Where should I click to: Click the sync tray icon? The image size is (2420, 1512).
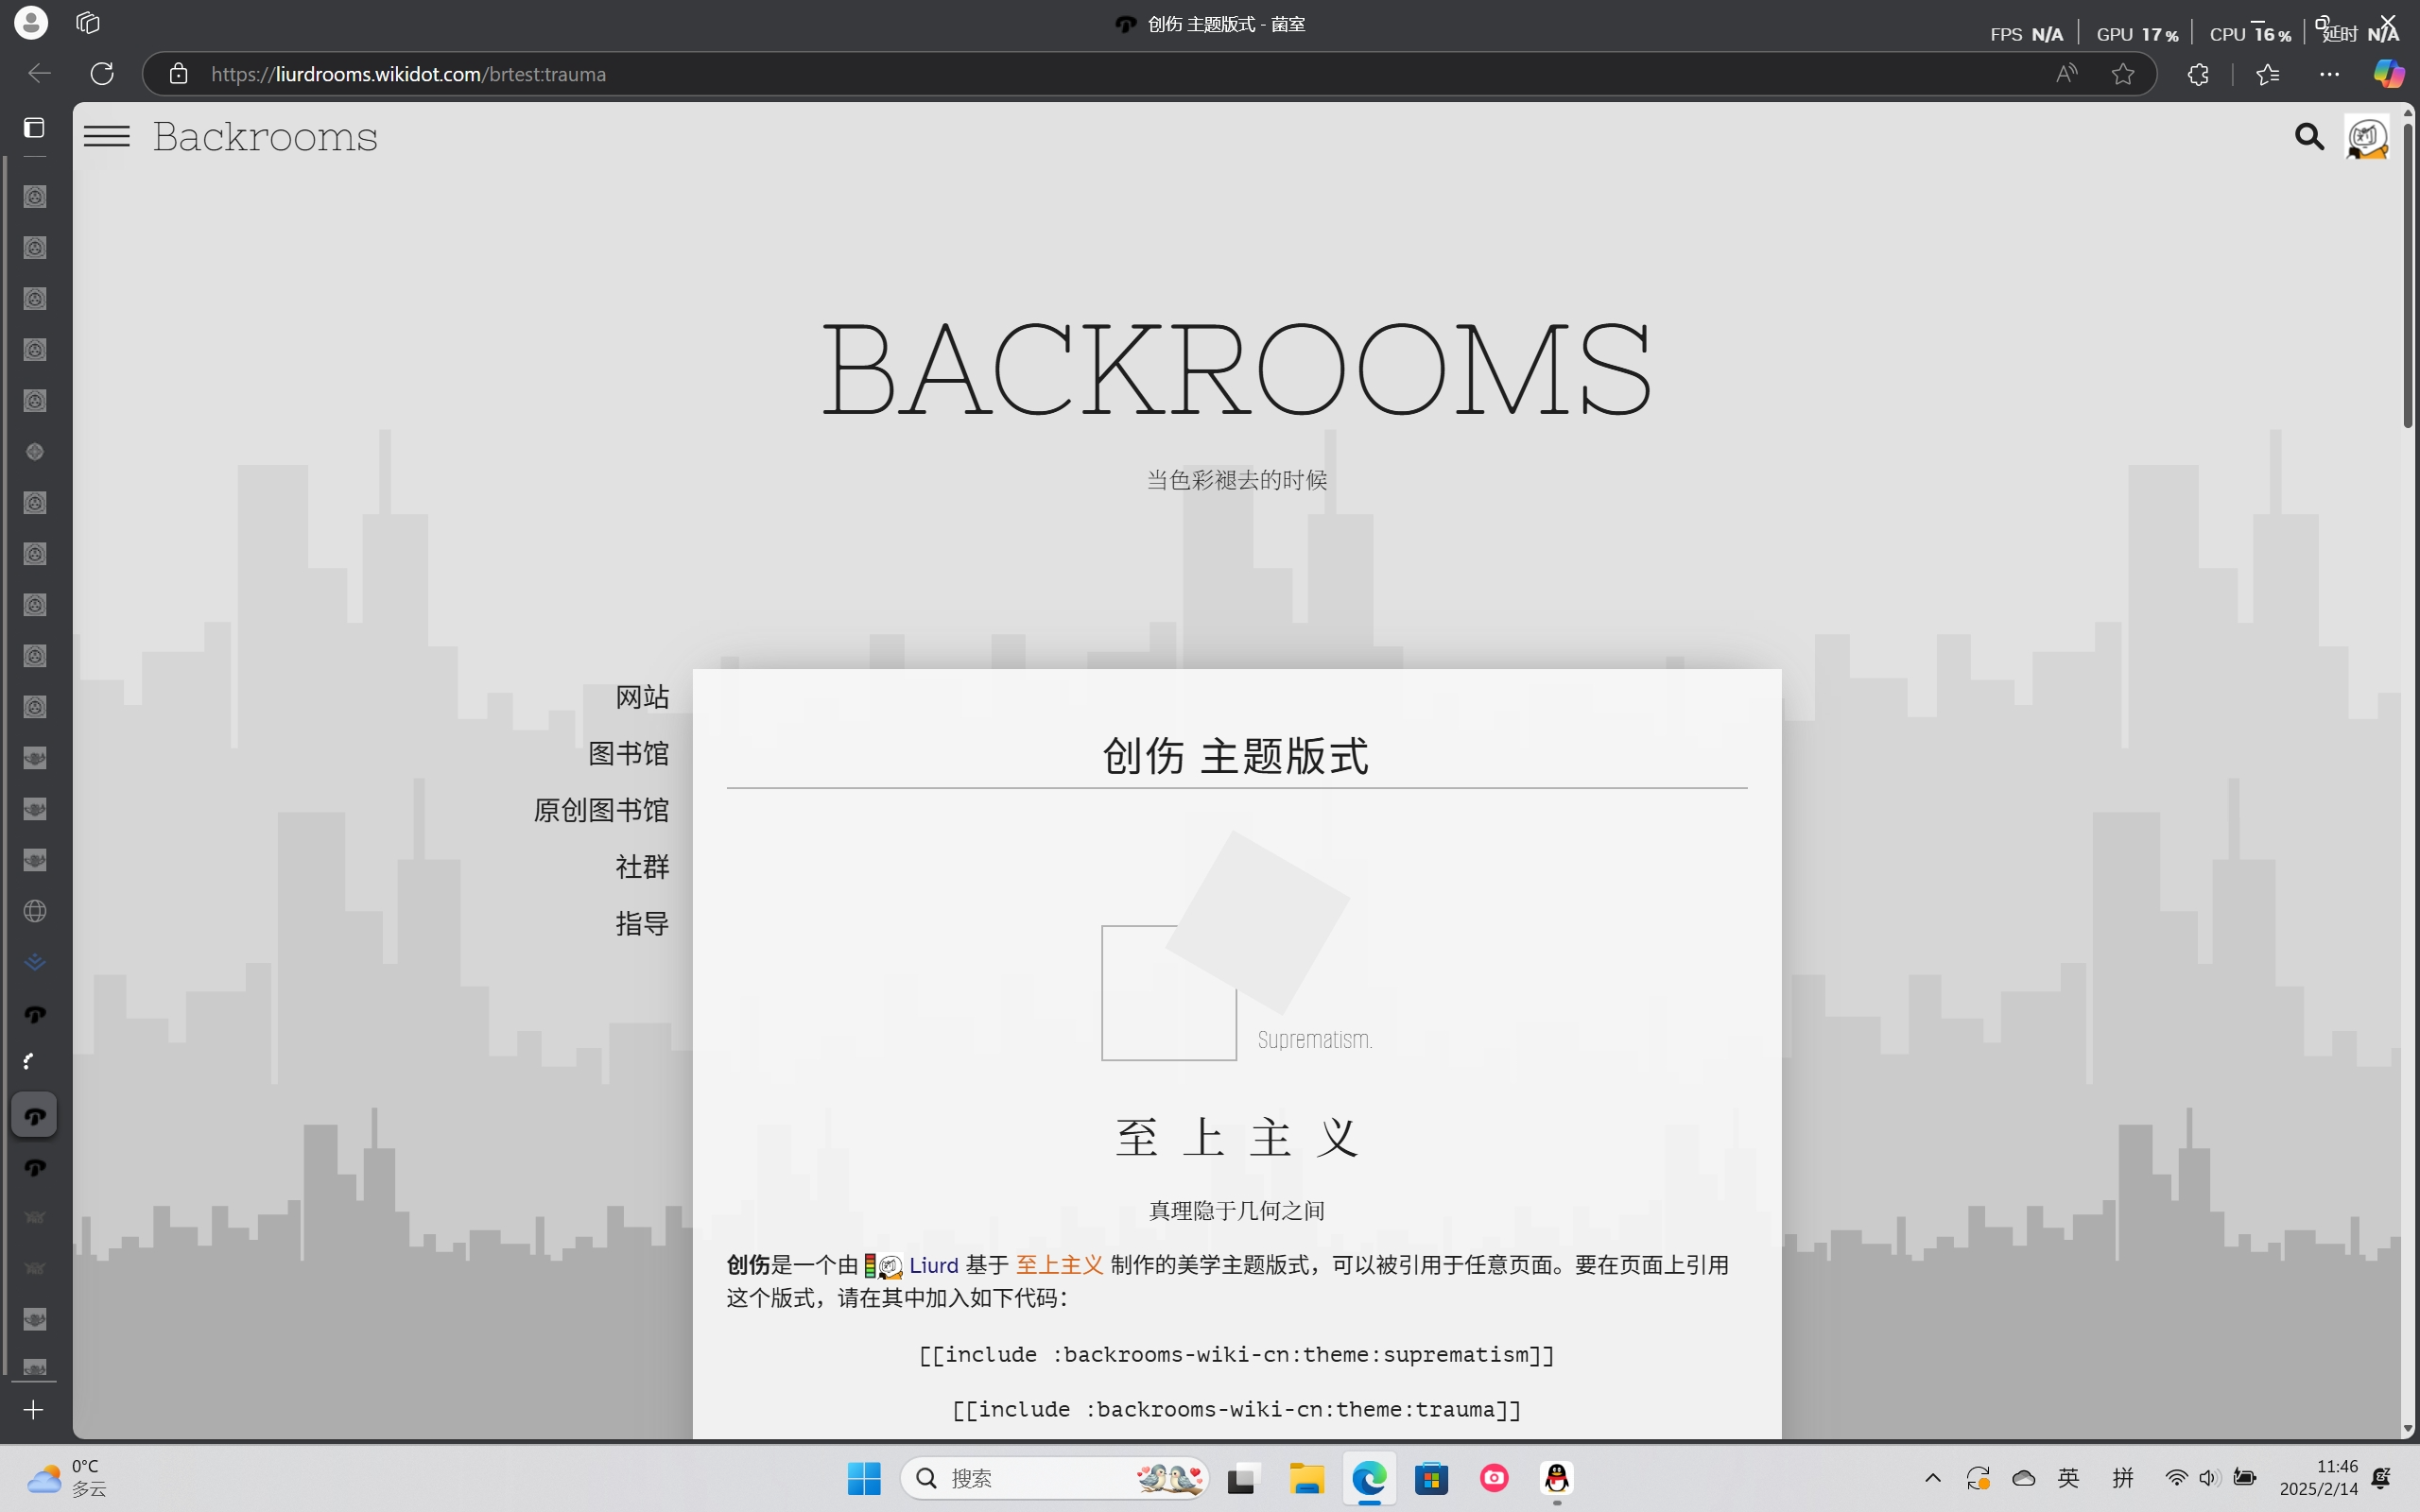pos(1978,1478)
